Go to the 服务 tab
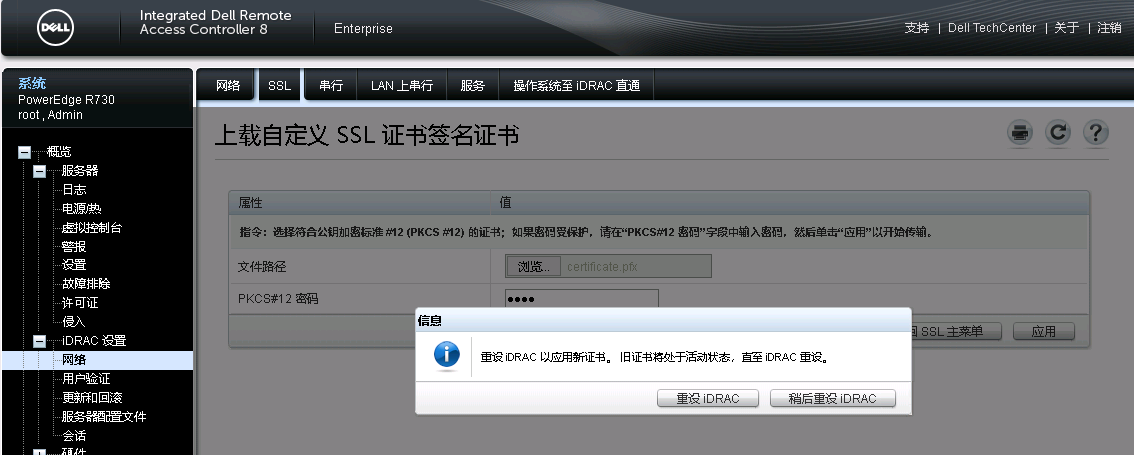This screenshot has height=455, width=1134. click(472, 85)
